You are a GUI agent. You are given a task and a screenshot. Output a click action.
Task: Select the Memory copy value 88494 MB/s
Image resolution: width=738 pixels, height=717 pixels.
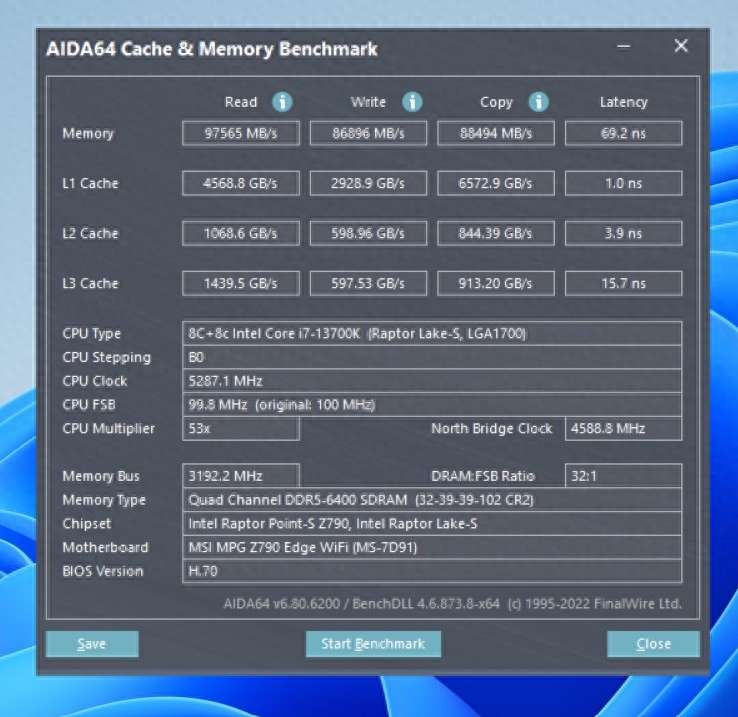tap(496, 133)
